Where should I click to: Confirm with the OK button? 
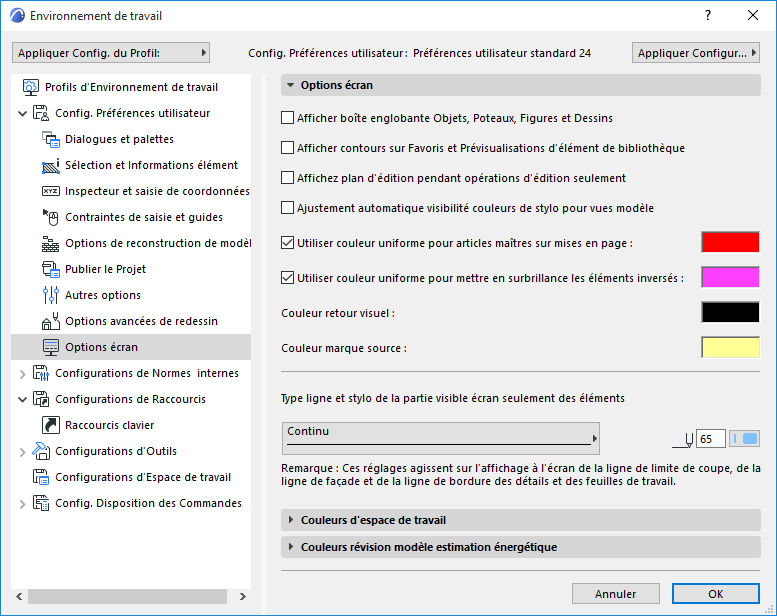click(x=715, y=594)
